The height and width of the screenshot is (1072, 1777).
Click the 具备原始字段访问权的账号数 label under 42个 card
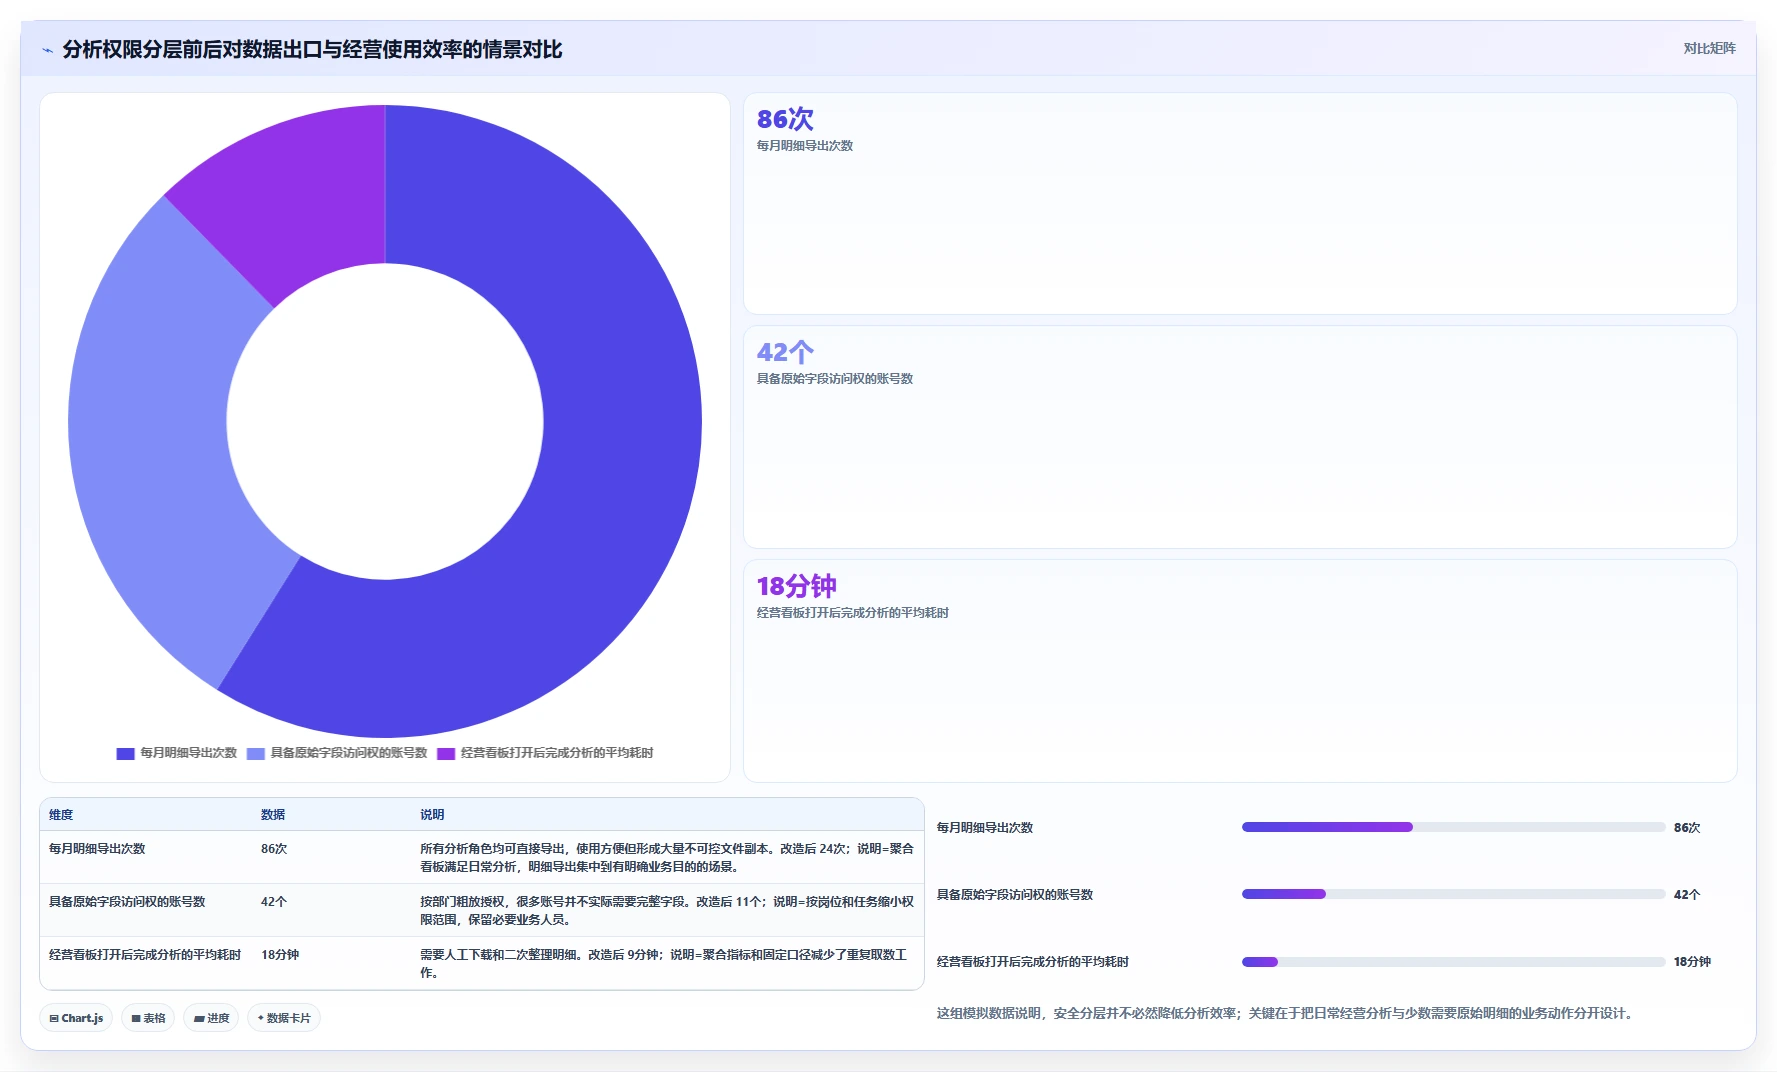tap(835, 379)
